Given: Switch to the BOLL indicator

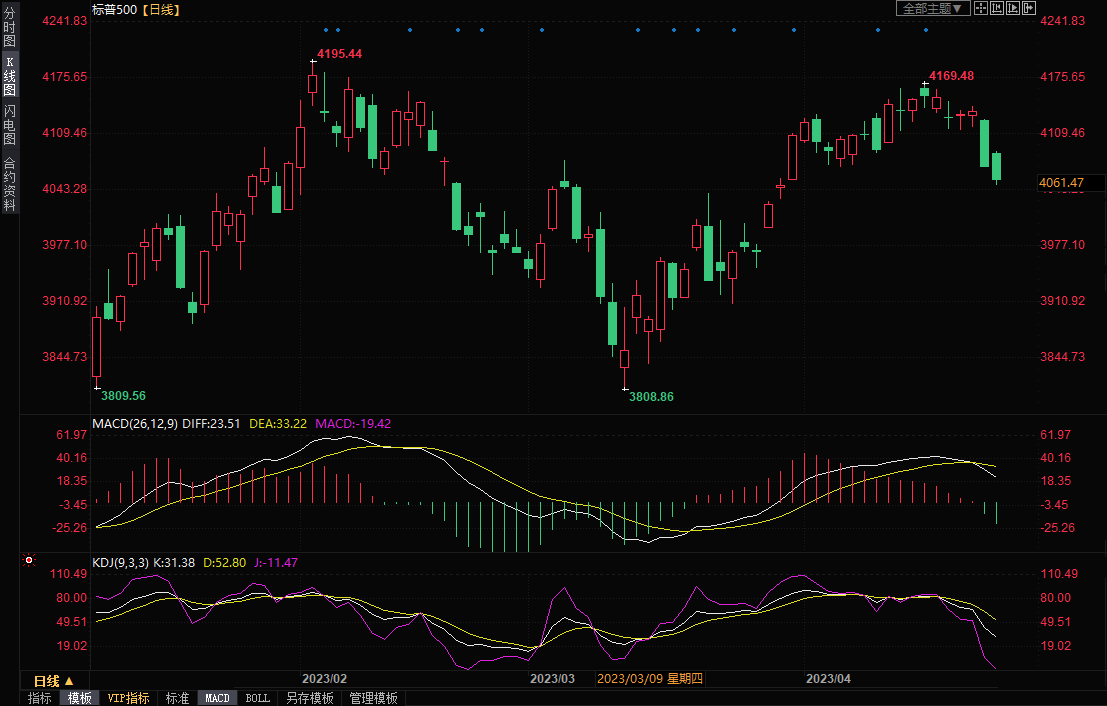Looking at the screenshot, I should (x=257, y=698).
